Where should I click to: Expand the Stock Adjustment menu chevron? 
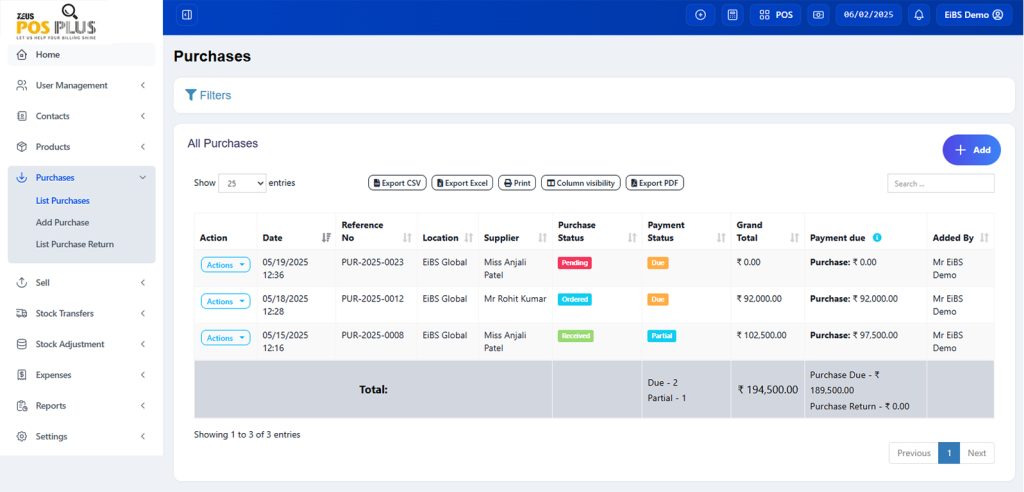[142, 344]
